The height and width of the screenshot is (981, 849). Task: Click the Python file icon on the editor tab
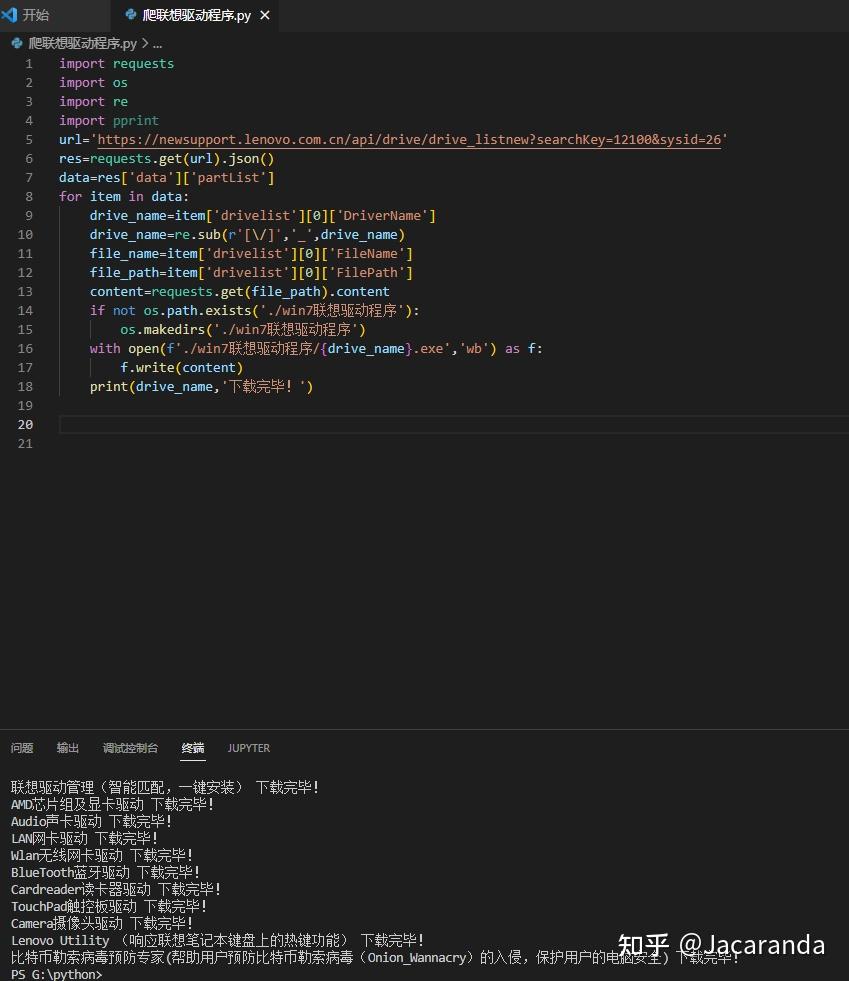(x=131, y=14)
